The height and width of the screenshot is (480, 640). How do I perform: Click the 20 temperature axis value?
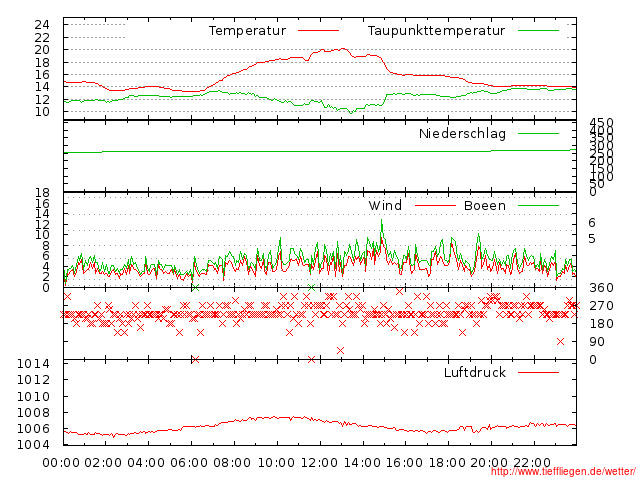(x=42, y=50)
